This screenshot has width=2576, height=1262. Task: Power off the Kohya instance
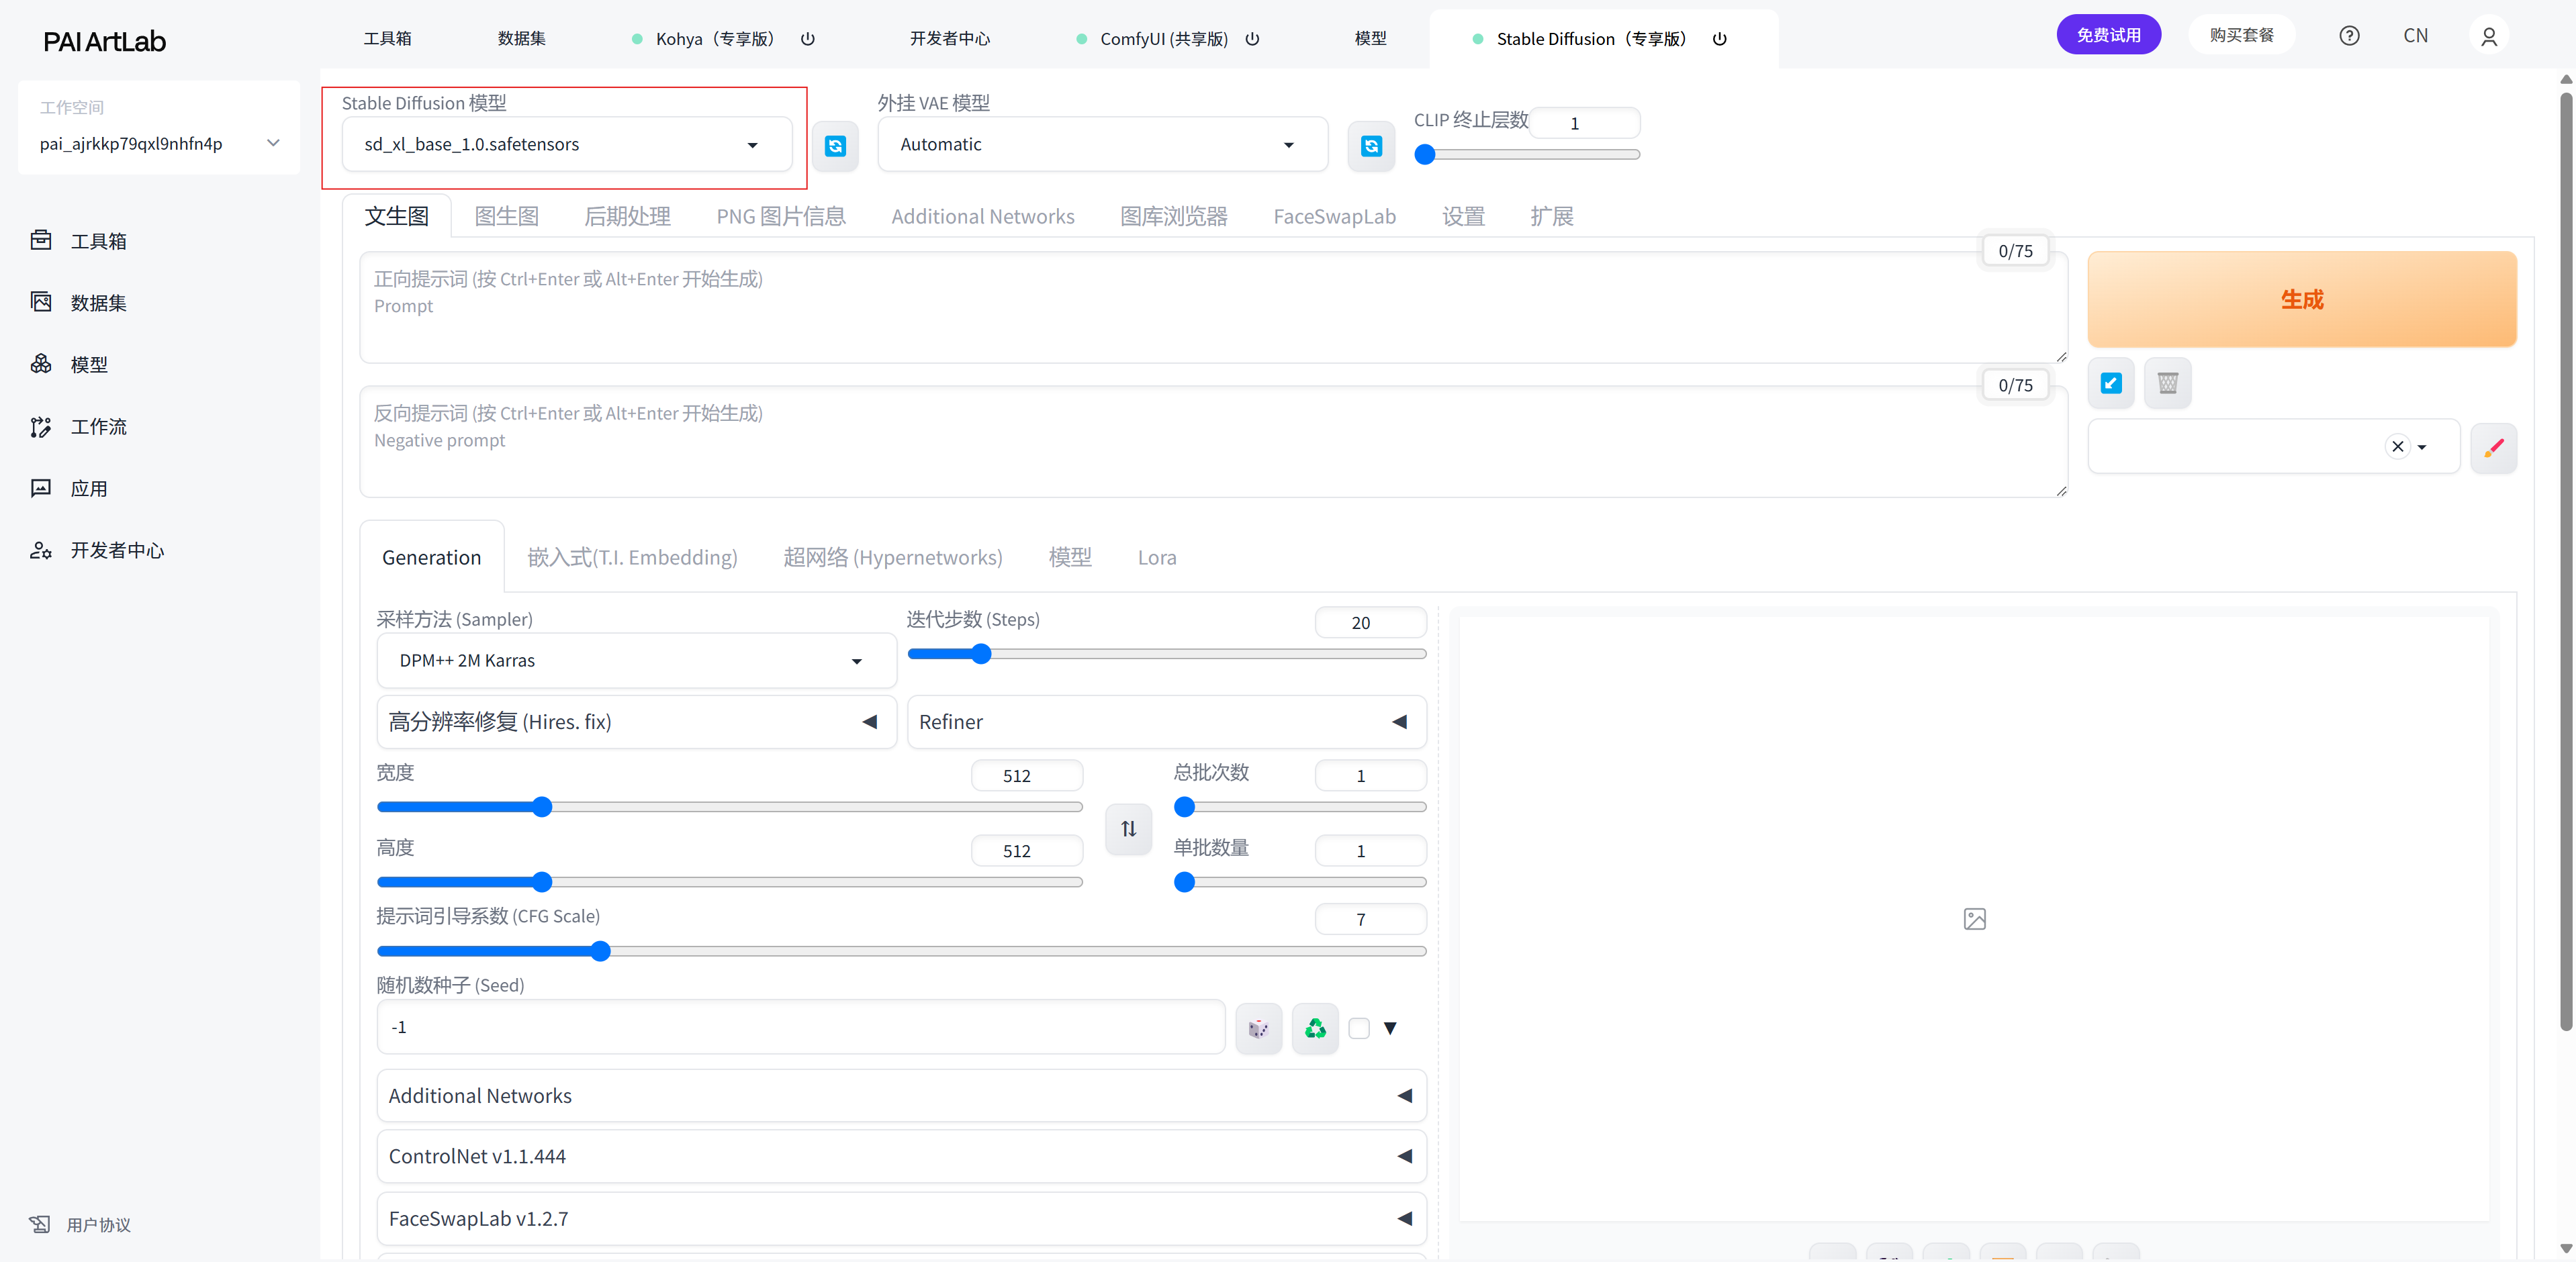coord(808,39)
